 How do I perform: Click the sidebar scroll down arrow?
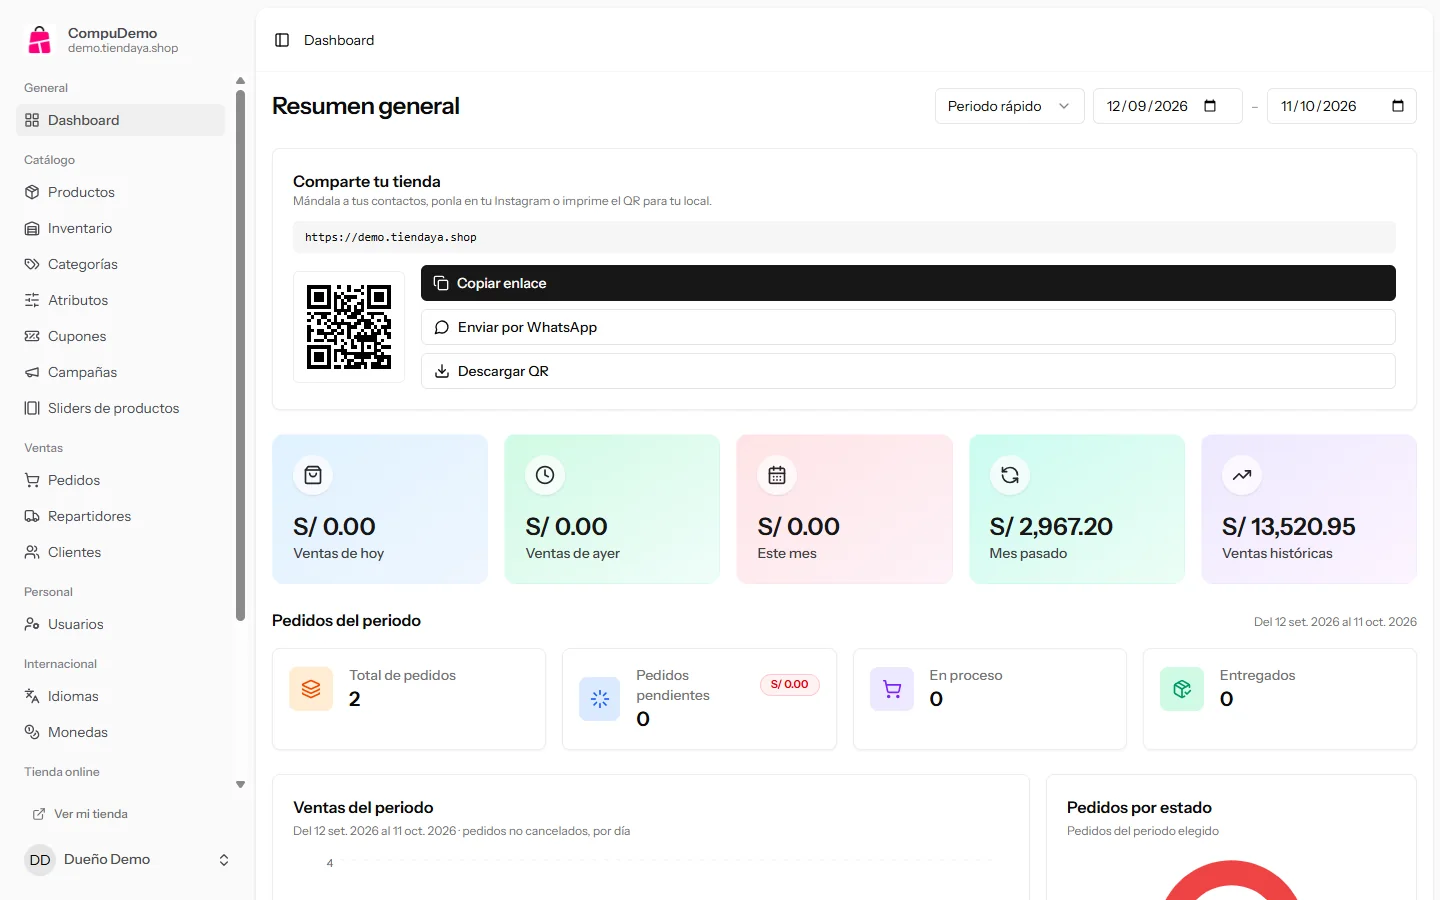coord(240,785)
